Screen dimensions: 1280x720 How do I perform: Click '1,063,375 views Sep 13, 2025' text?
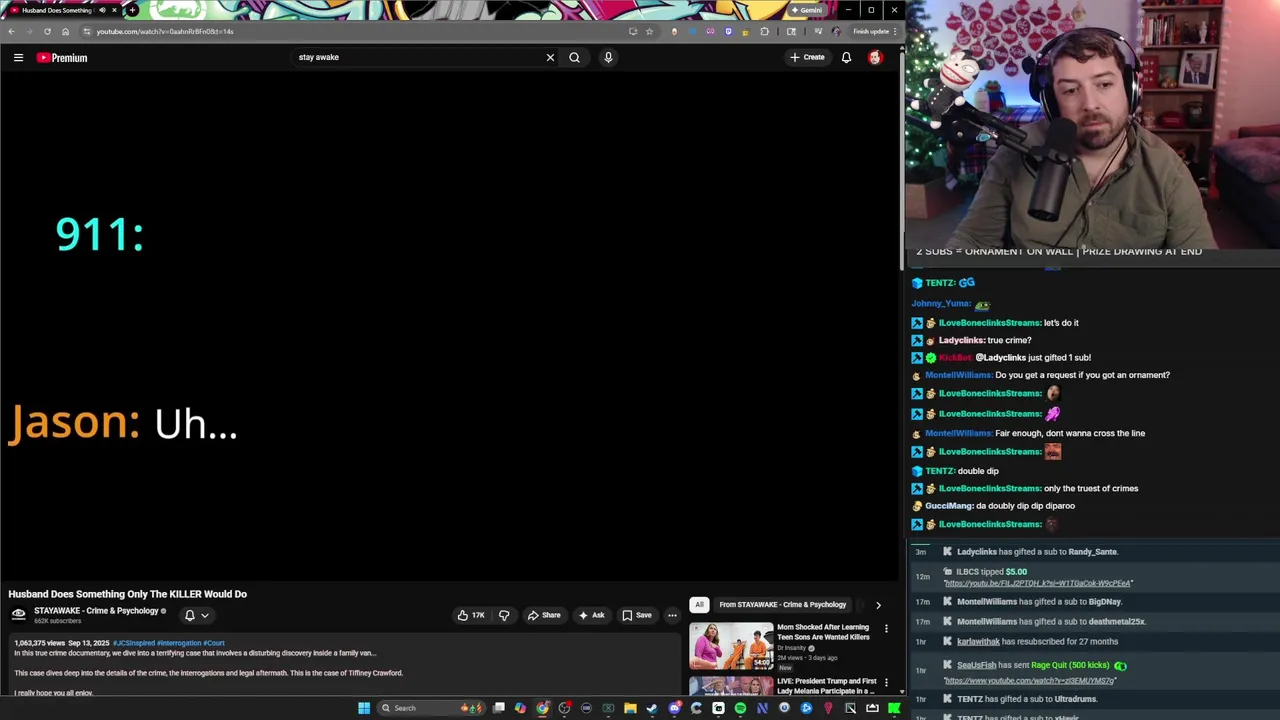(x=61, y=643)
